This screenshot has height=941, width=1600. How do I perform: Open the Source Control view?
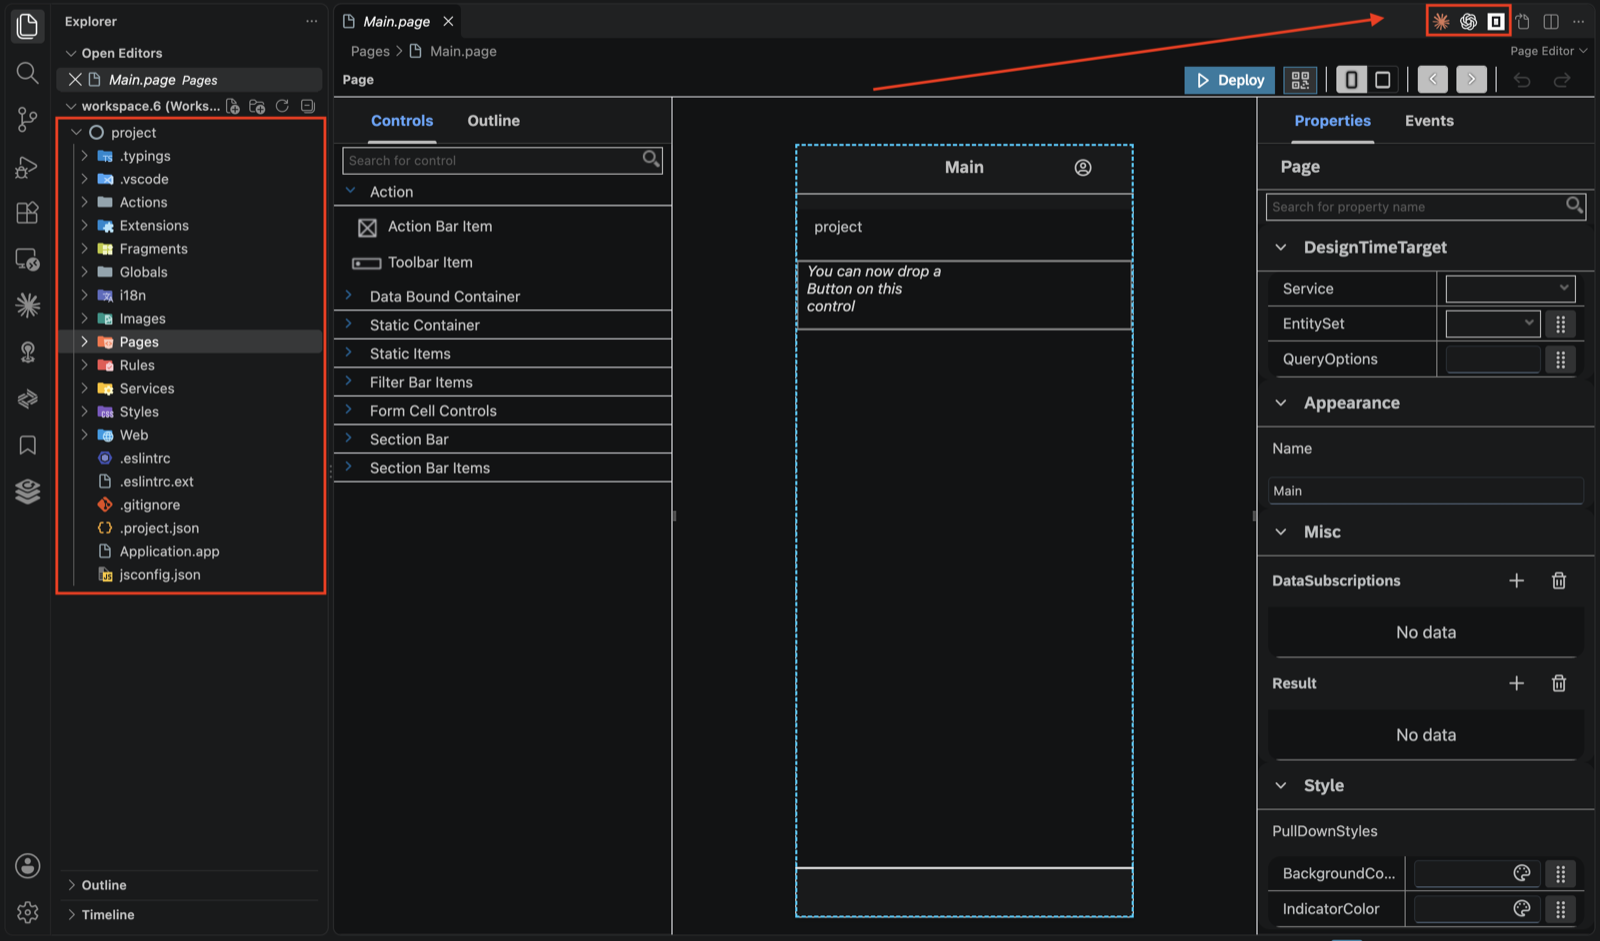point(27,119)
